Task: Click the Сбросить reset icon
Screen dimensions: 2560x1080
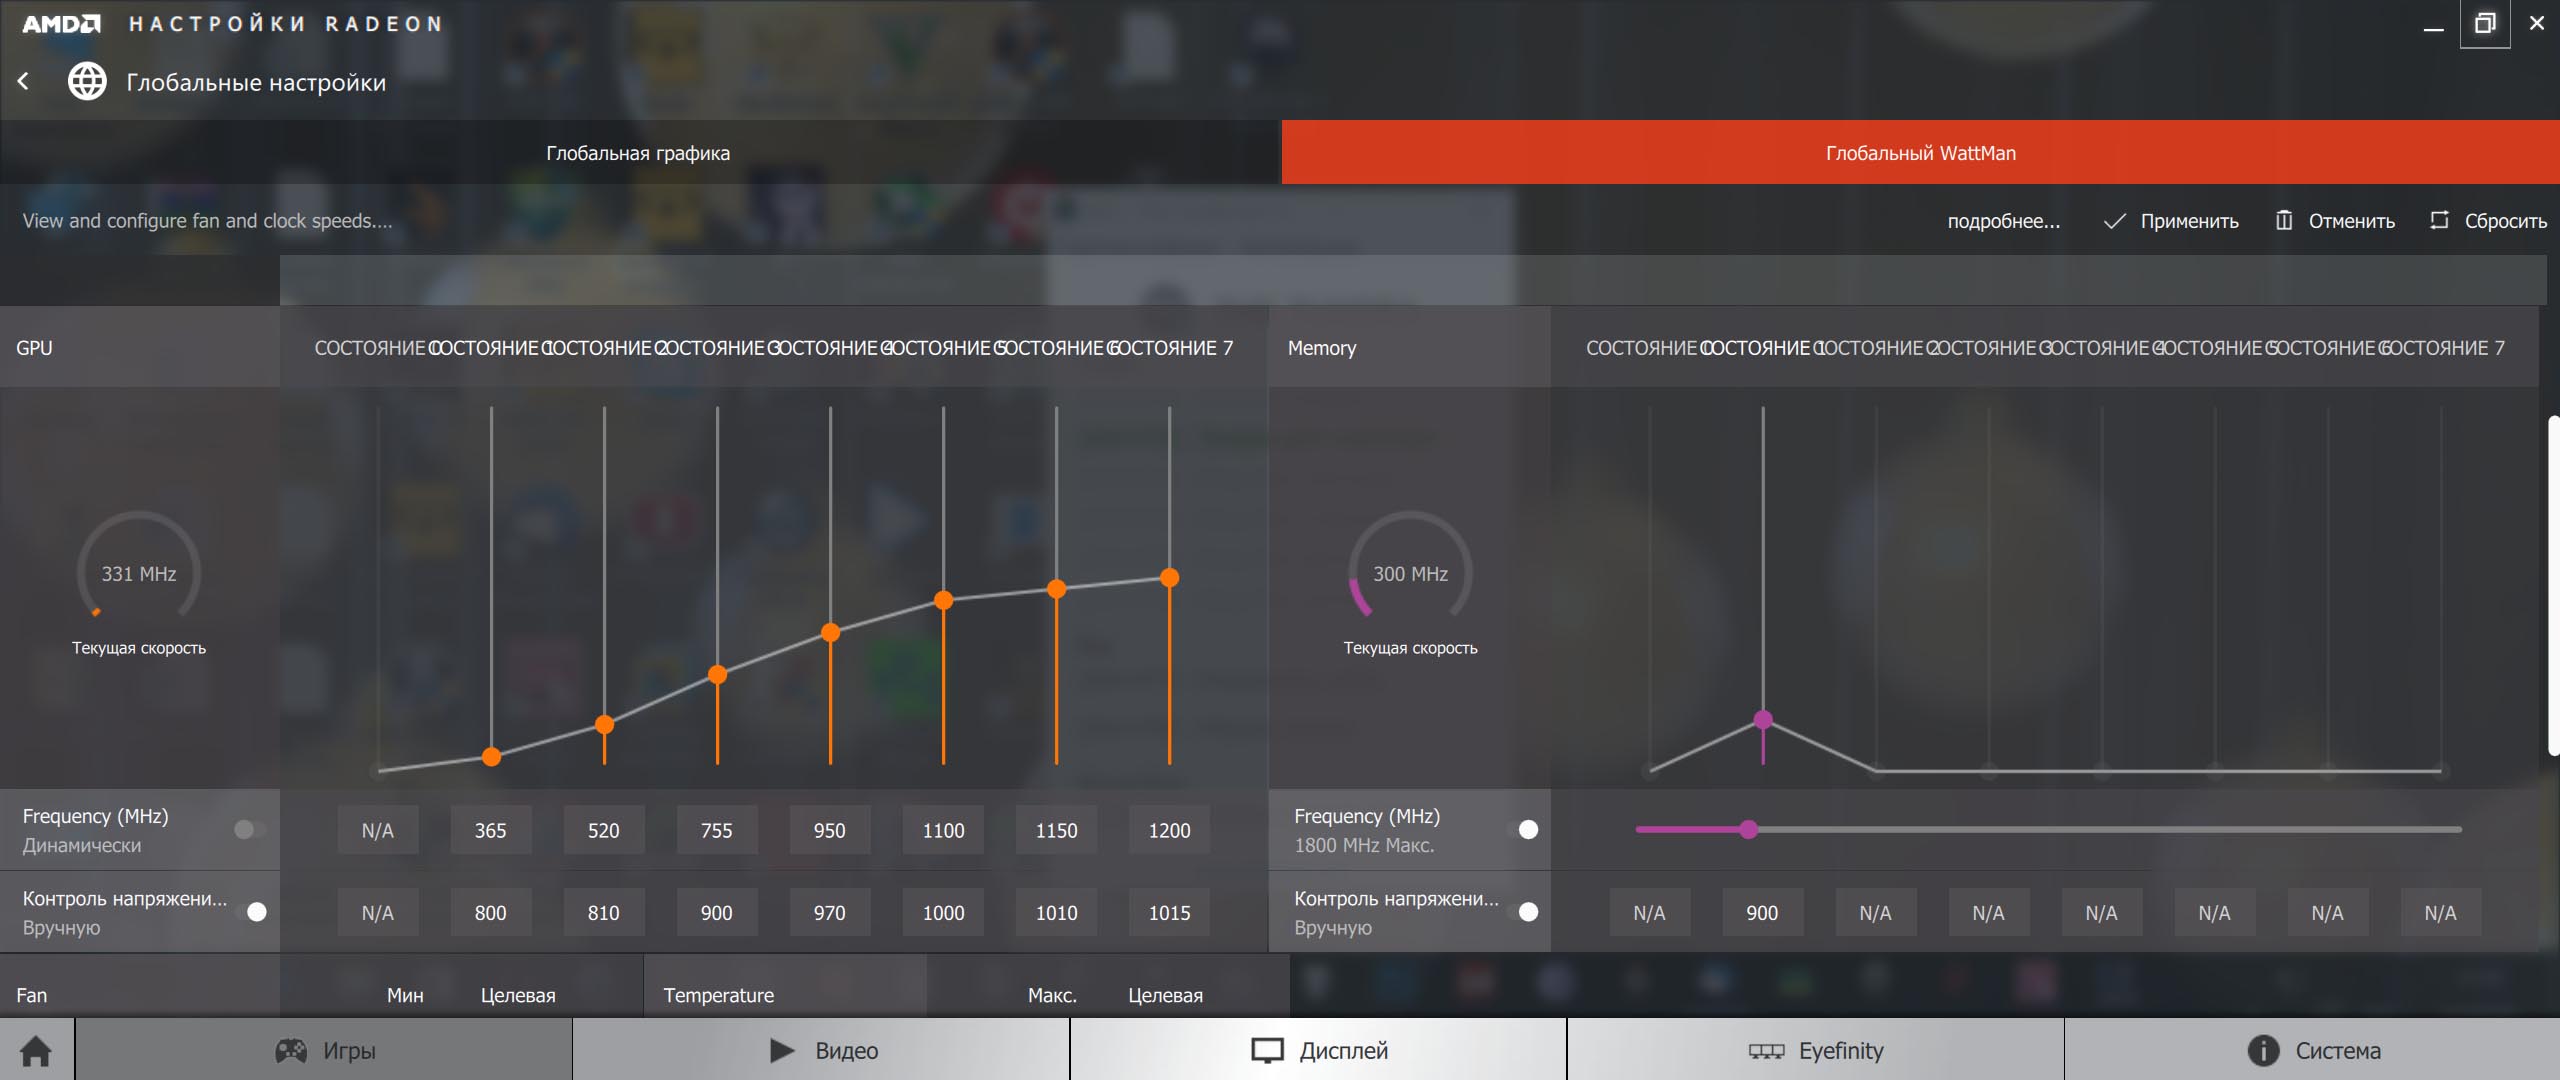Action: pyautogui.click(x=2440, y=220)
